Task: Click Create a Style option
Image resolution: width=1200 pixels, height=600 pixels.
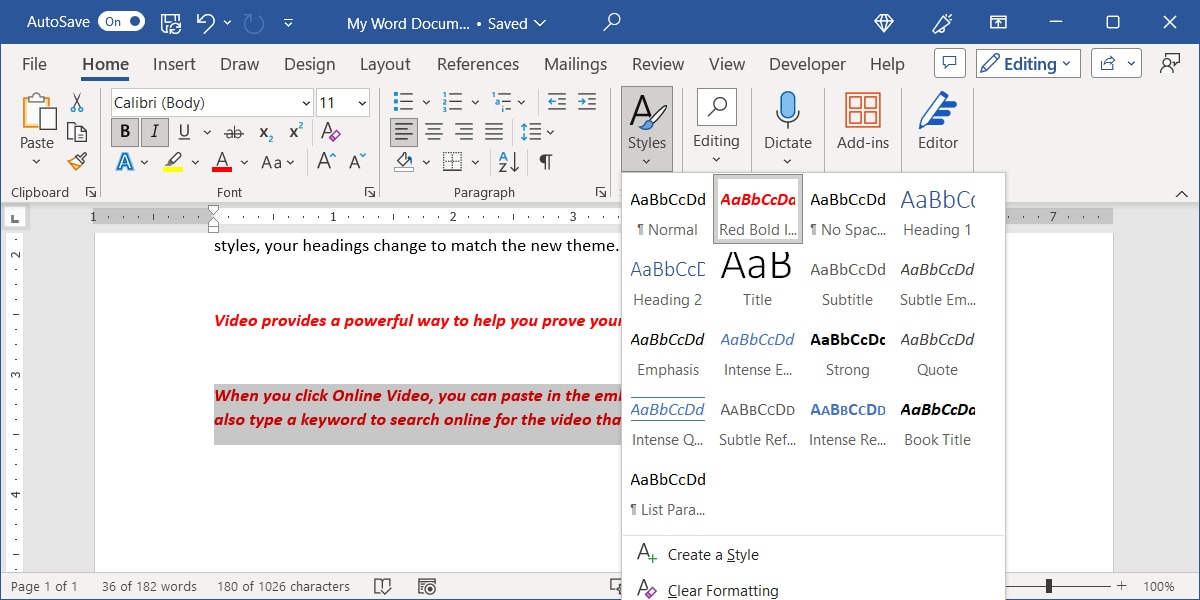Action: [x=712, y=555]
